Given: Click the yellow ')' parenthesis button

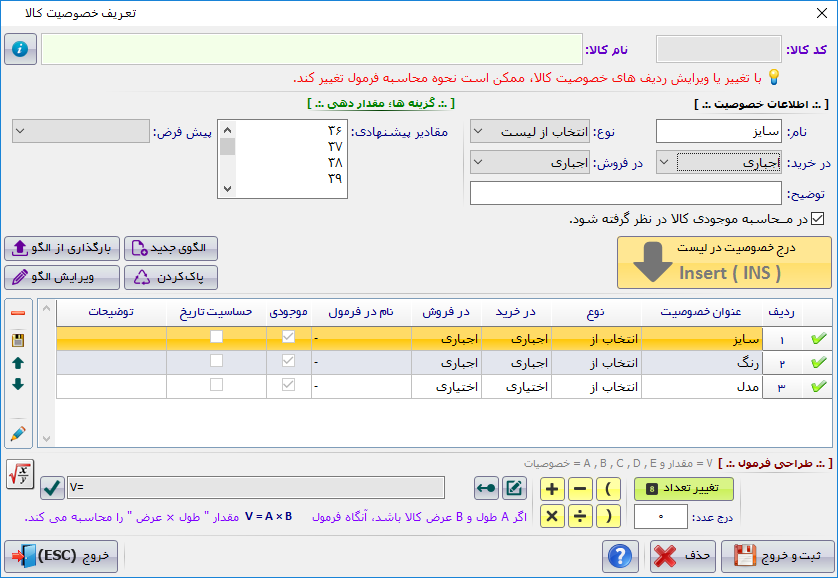Looking at the screenshot, I should pos(608,517).
